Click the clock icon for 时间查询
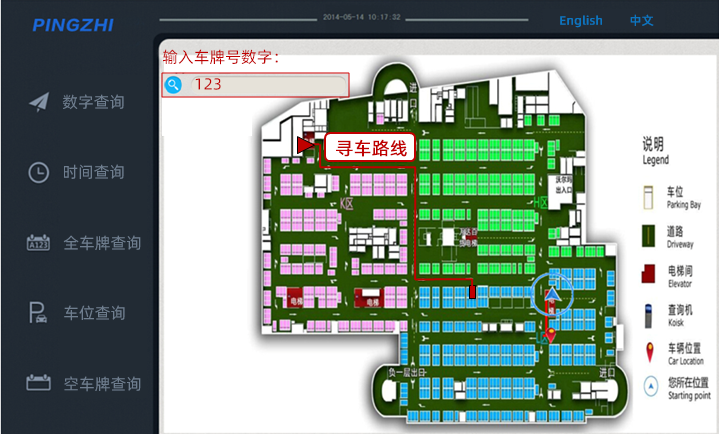 (x=38, y=172)
